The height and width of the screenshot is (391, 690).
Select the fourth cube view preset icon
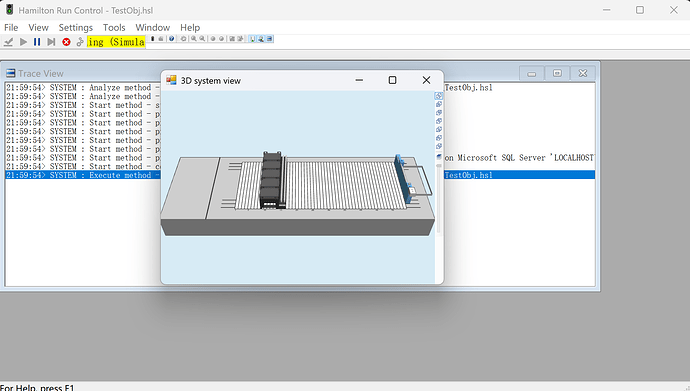click(x=439, y=121)
